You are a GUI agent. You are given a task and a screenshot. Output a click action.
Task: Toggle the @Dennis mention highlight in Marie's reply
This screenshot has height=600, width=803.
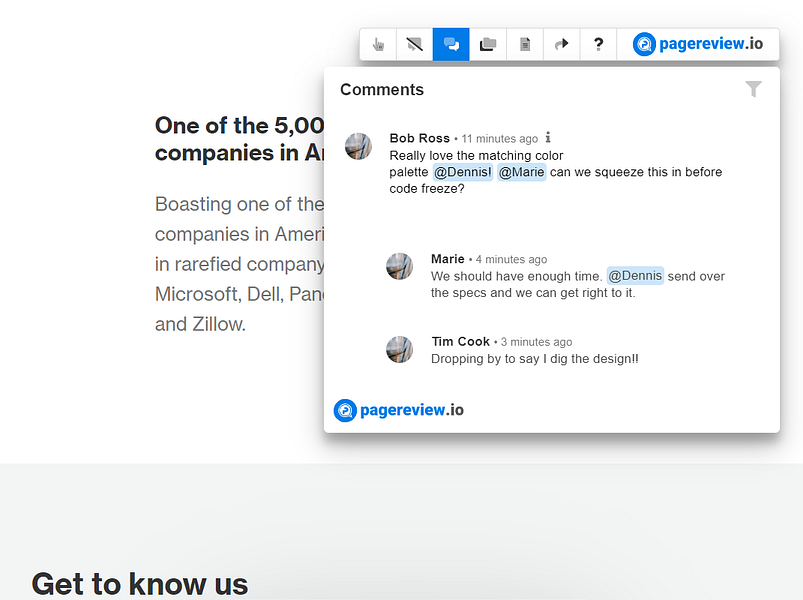point(635,276)
